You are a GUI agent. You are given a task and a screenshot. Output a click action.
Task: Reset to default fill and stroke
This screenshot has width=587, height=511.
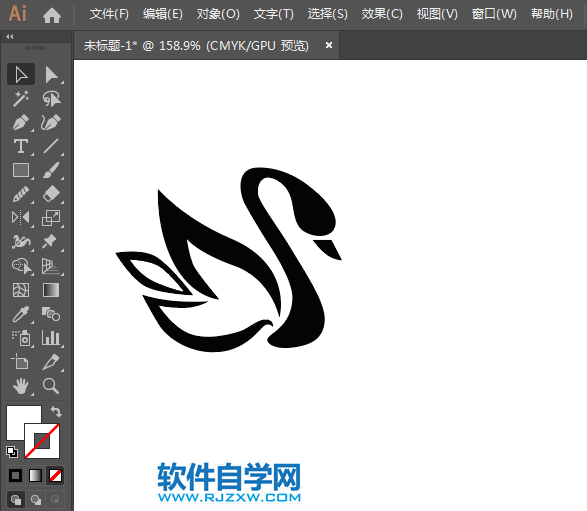(12, 452)
